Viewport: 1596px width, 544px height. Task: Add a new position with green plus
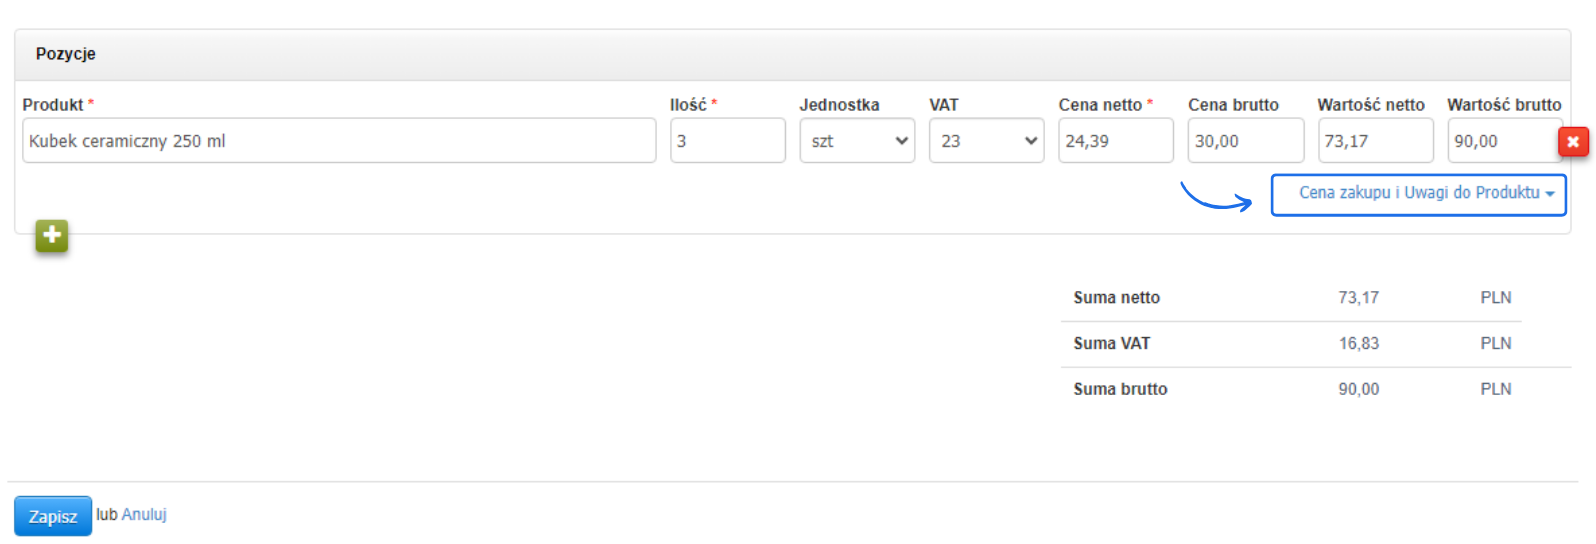pyautogui.click(x=52, y=236)
